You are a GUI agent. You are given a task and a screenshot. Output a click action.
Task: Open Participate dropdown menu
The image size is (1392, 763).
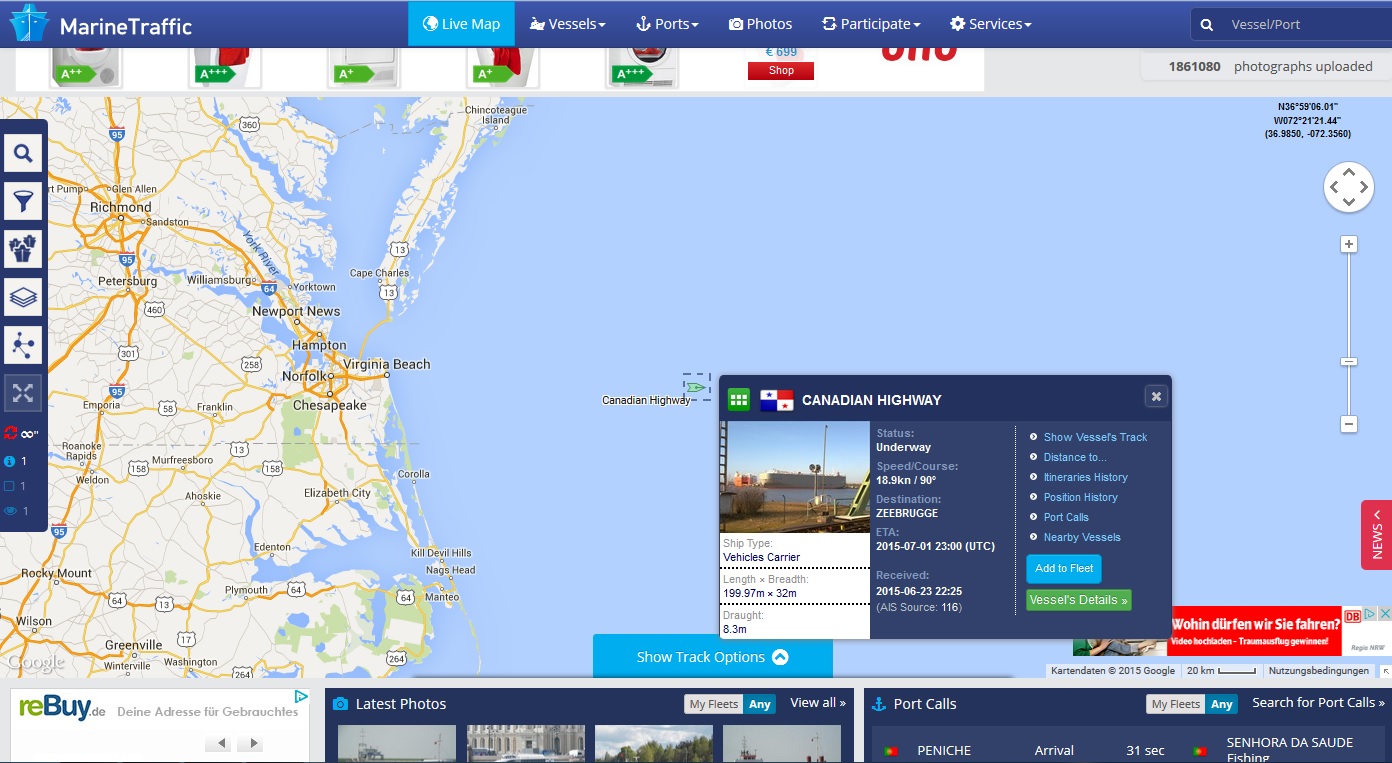[x=871, y=24]
